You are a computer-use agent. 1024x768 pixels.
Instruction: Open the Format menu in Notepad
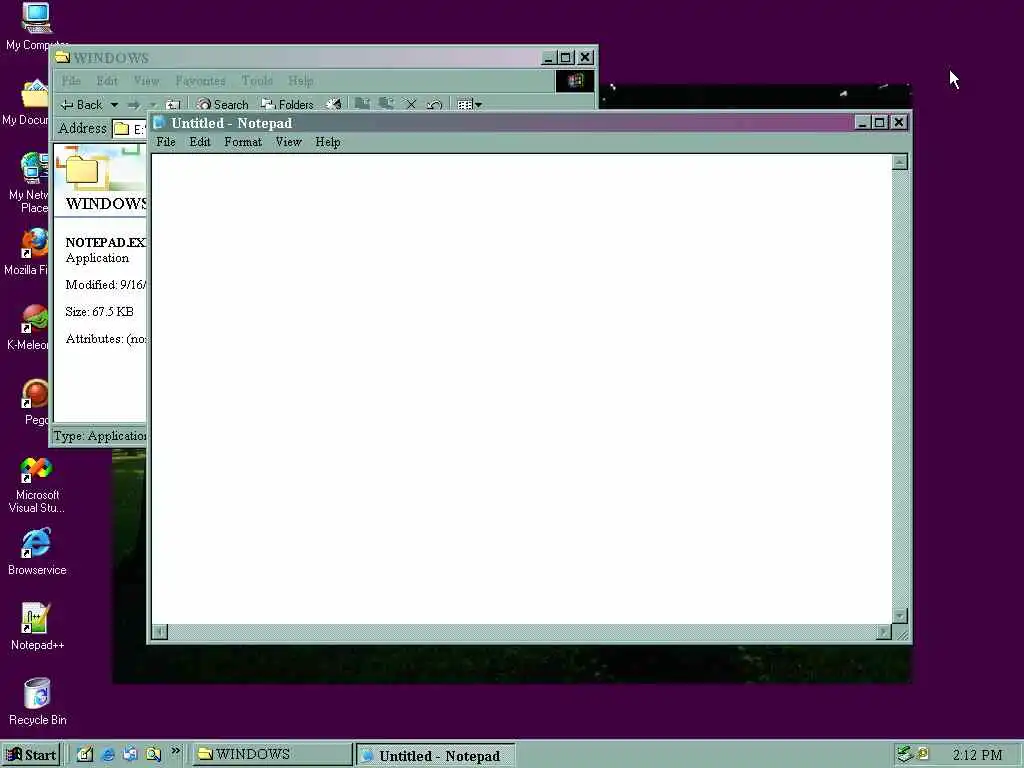(x=243, y=142)
